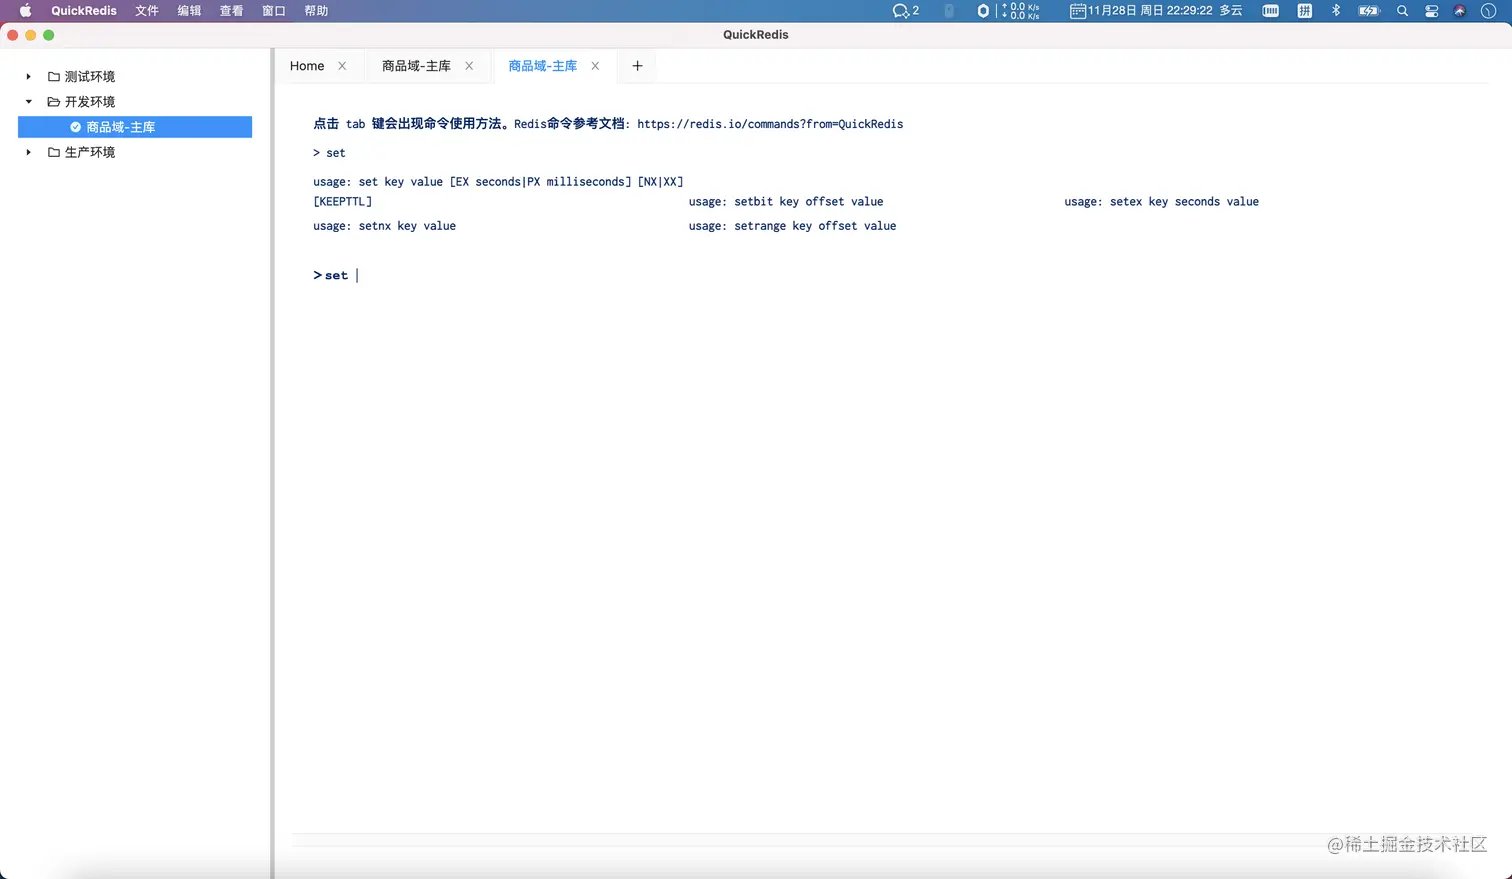The width and height of the screenshot is (1512, 879).
Task: Click the connected check icon beside 商品域-主库
Action: pos(75,127)
